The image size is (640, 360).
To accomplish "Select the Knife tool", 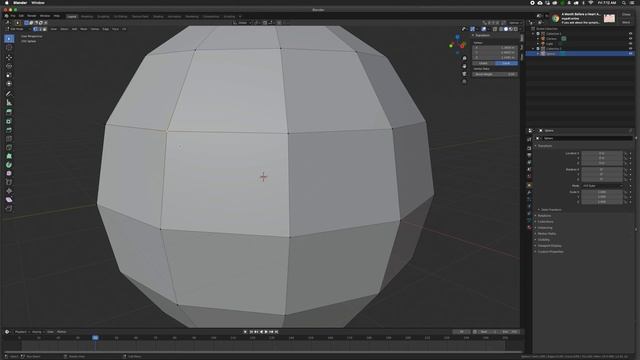I will coord(9,147).
